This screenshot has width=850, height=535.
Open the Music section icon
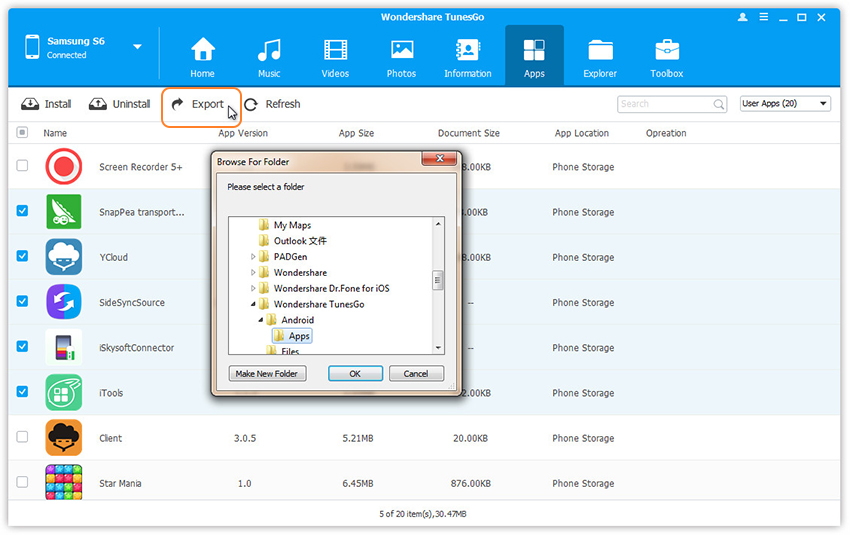(269, 50)
